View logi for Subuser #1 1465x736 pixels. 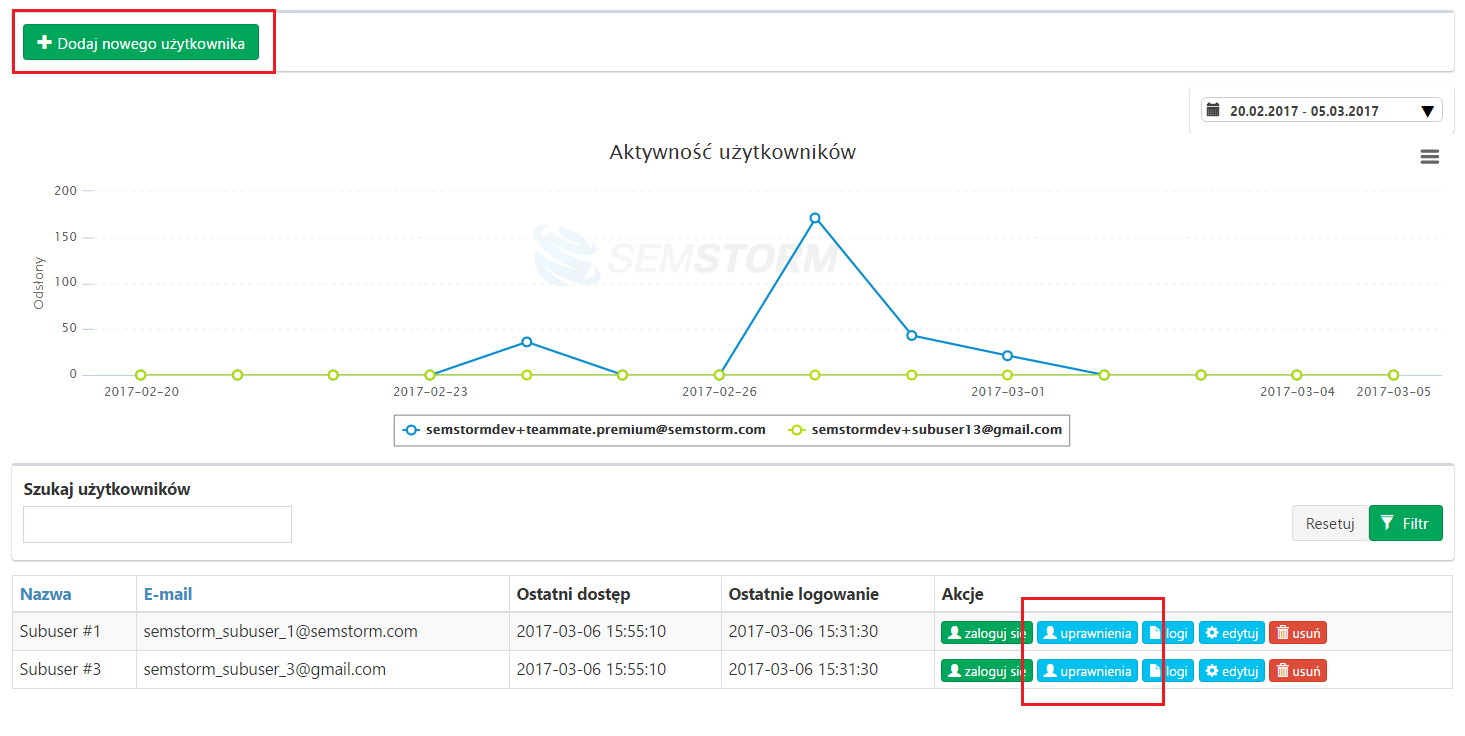pos(1168,633)
